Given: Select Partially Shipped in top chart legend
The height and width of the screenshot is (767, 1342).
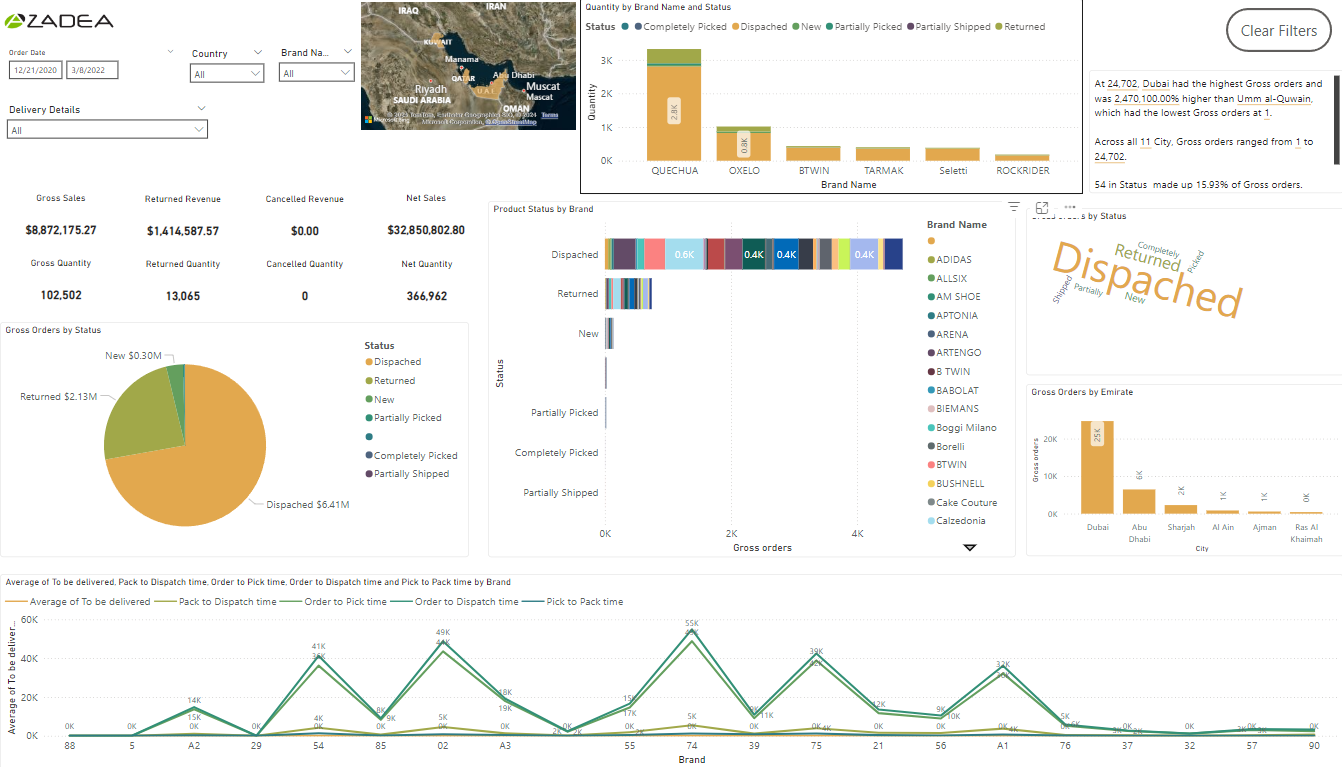Looking at the screenshot, I should pyautogui.click(x=948, y=27).
